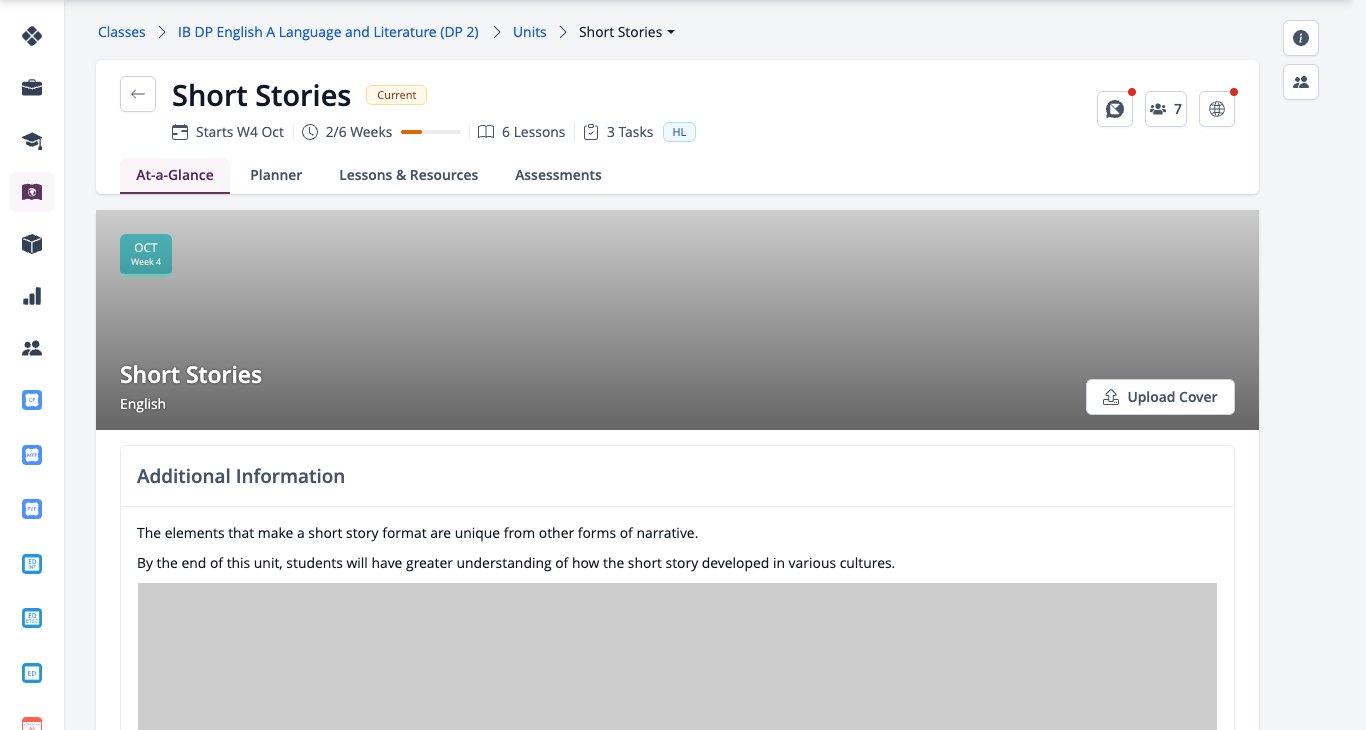This screenshot has width=1366, height=730.
Task: Switch to the Planner tab
Action: tap(276, 175)
